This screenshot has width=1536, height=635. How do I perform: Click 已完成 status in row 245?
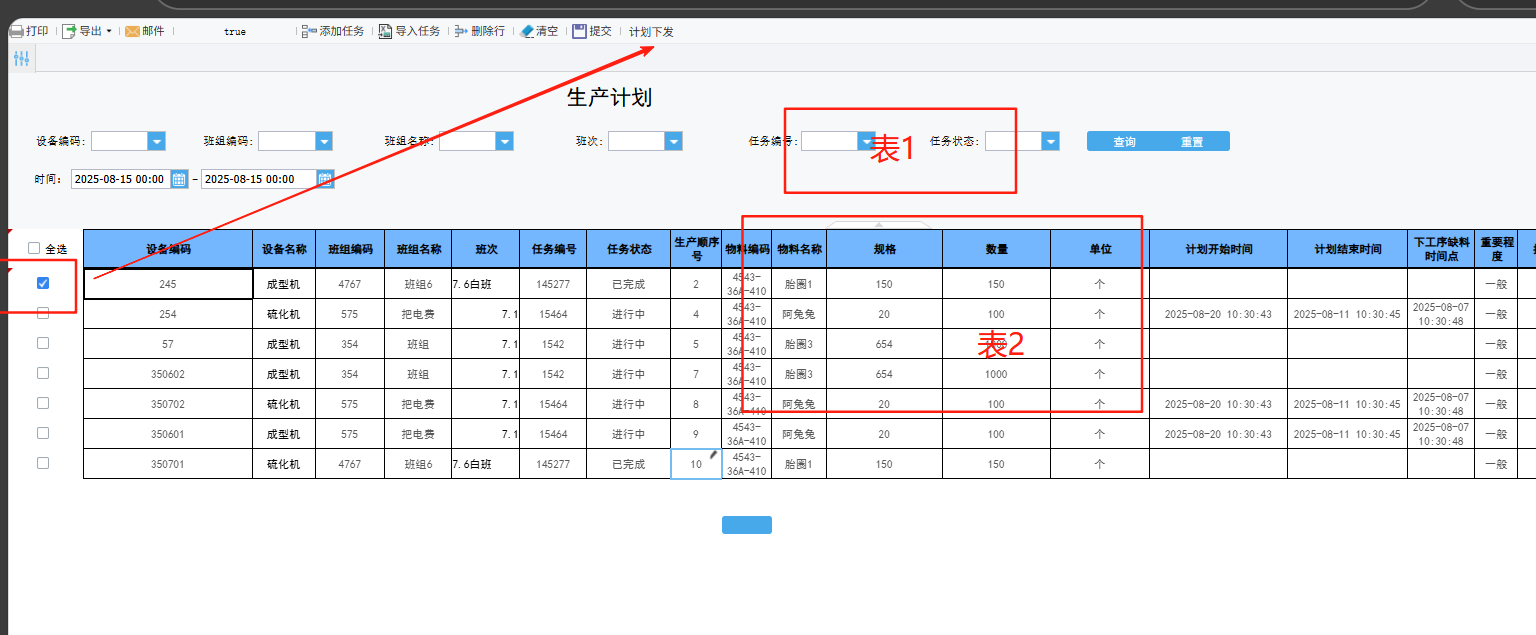click(x=628, y=284)
